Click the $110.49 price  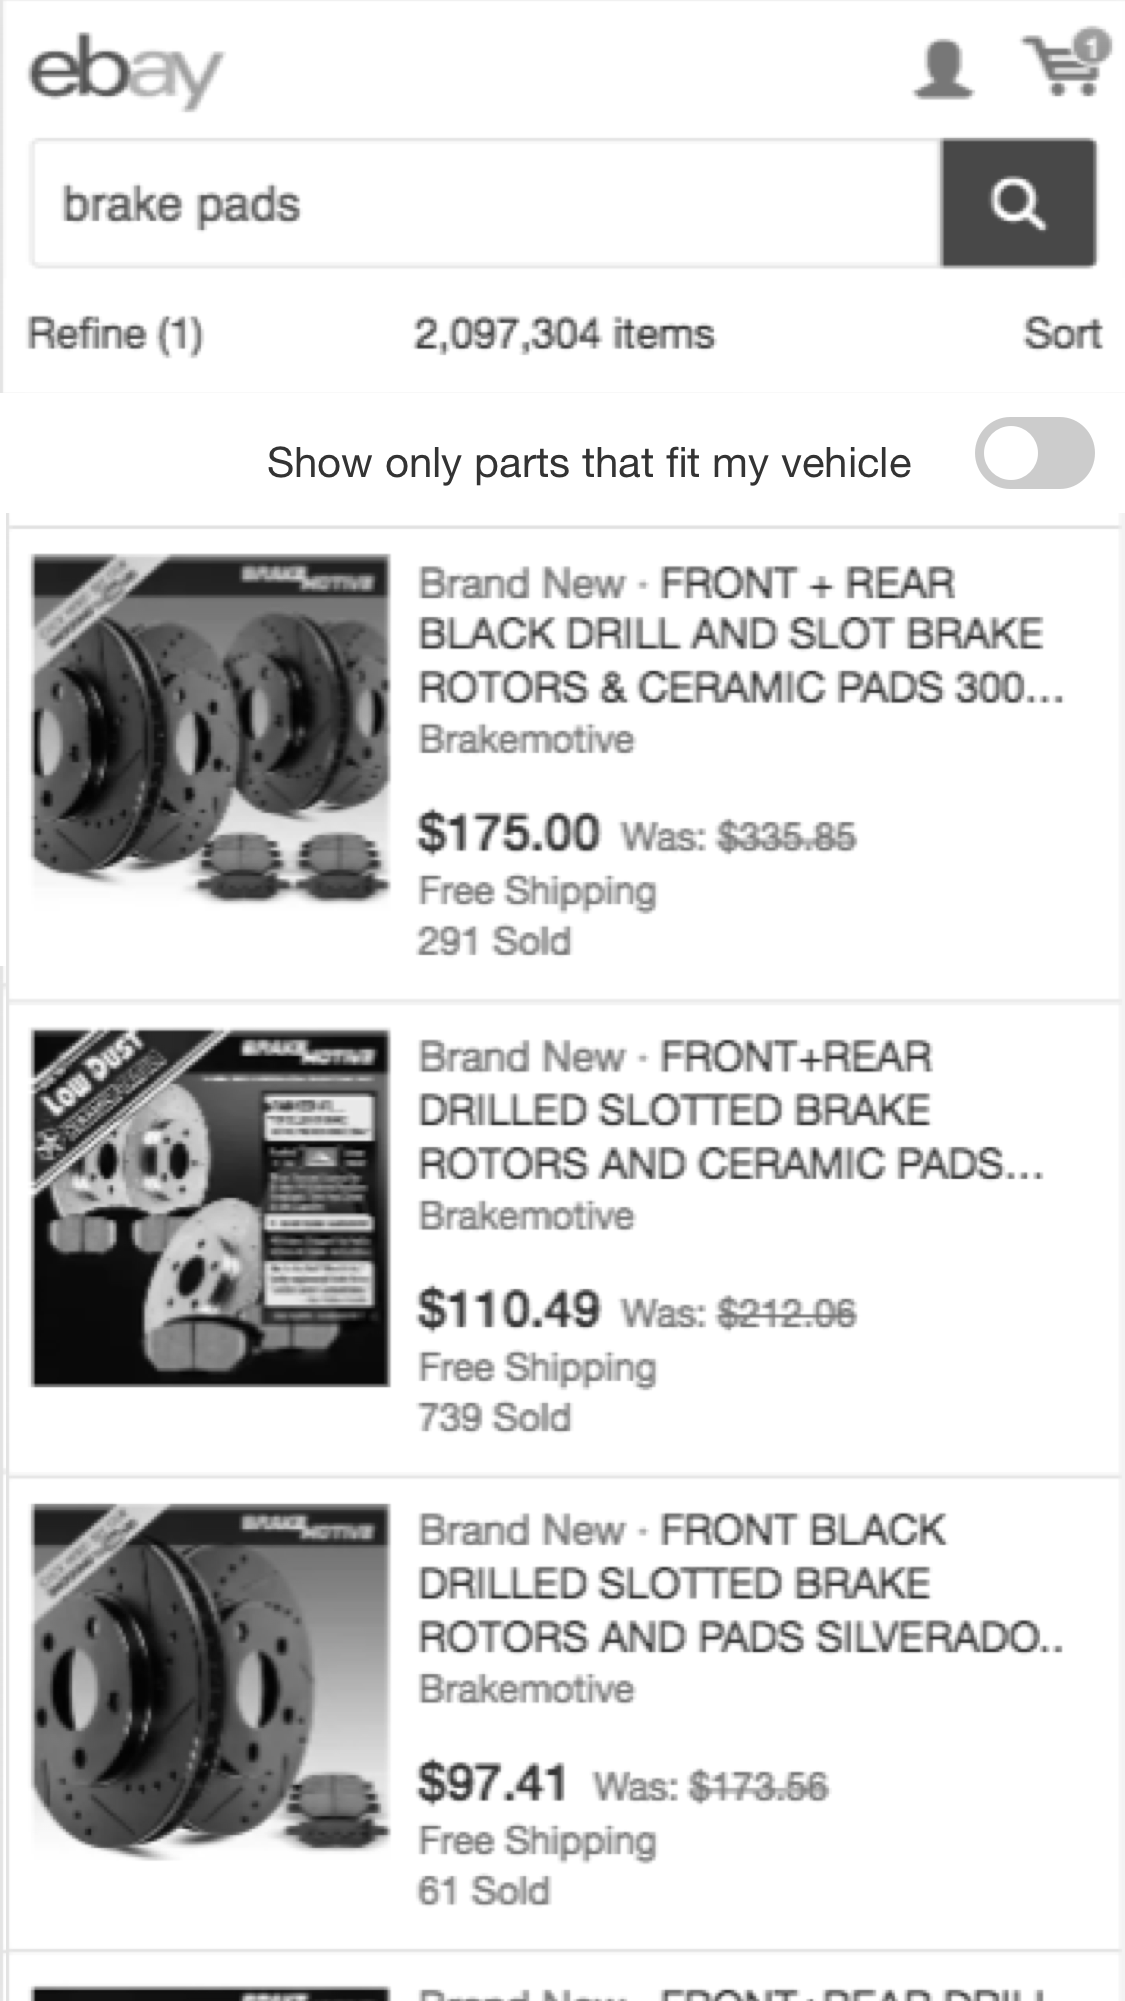(x=508, y=1309)
